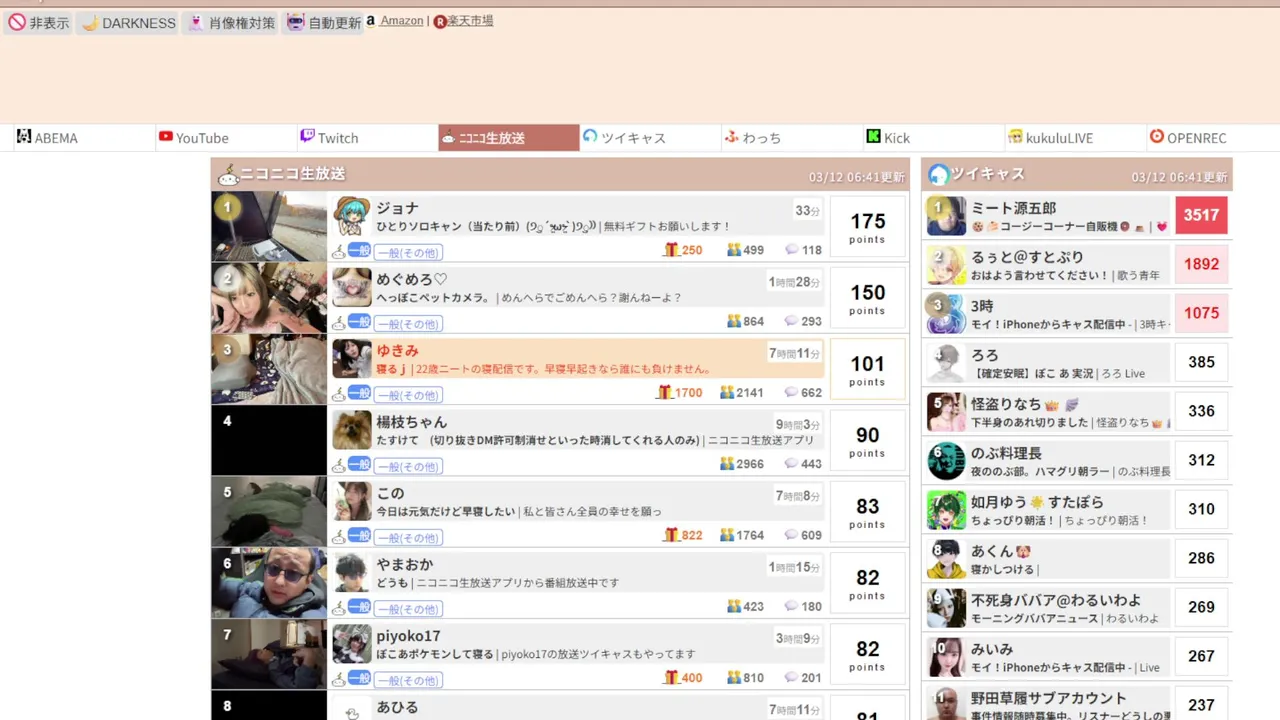Click 一般(その他) category tag in ジョナ row

(x=408, y=252)
